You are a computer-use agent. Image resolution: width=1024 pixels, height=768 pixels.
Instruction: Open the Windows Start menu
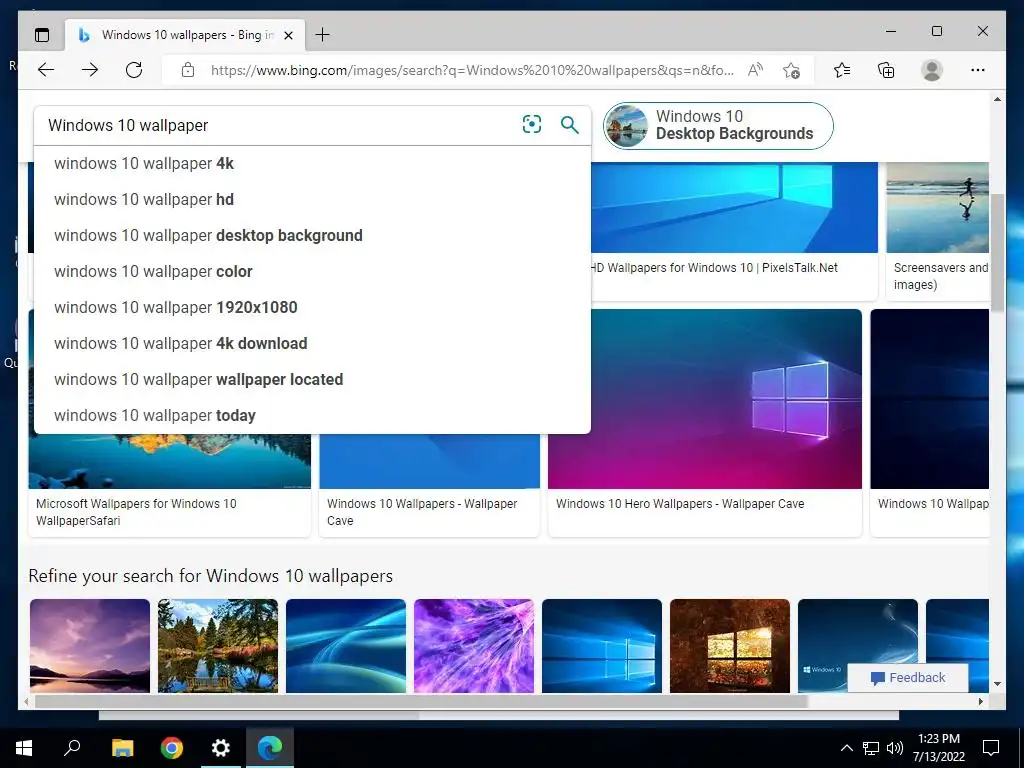click(24, 748)
